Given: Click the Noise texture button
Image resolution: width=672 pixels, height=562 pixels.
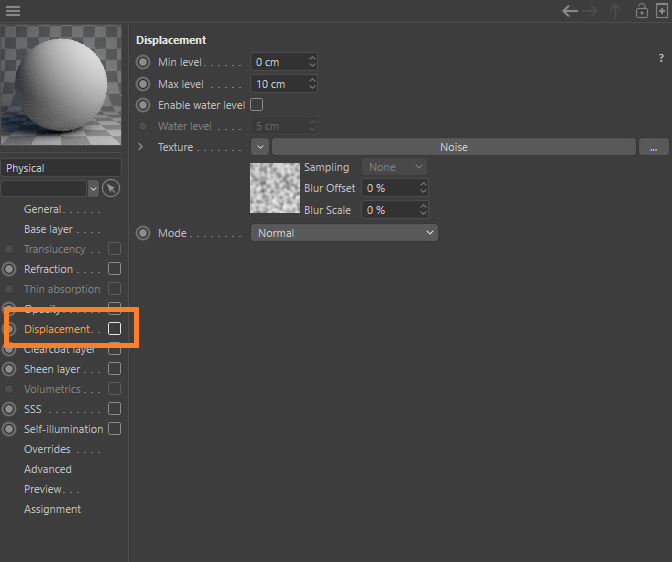Looking at the screenshot, I should click(x=453, y=147).
